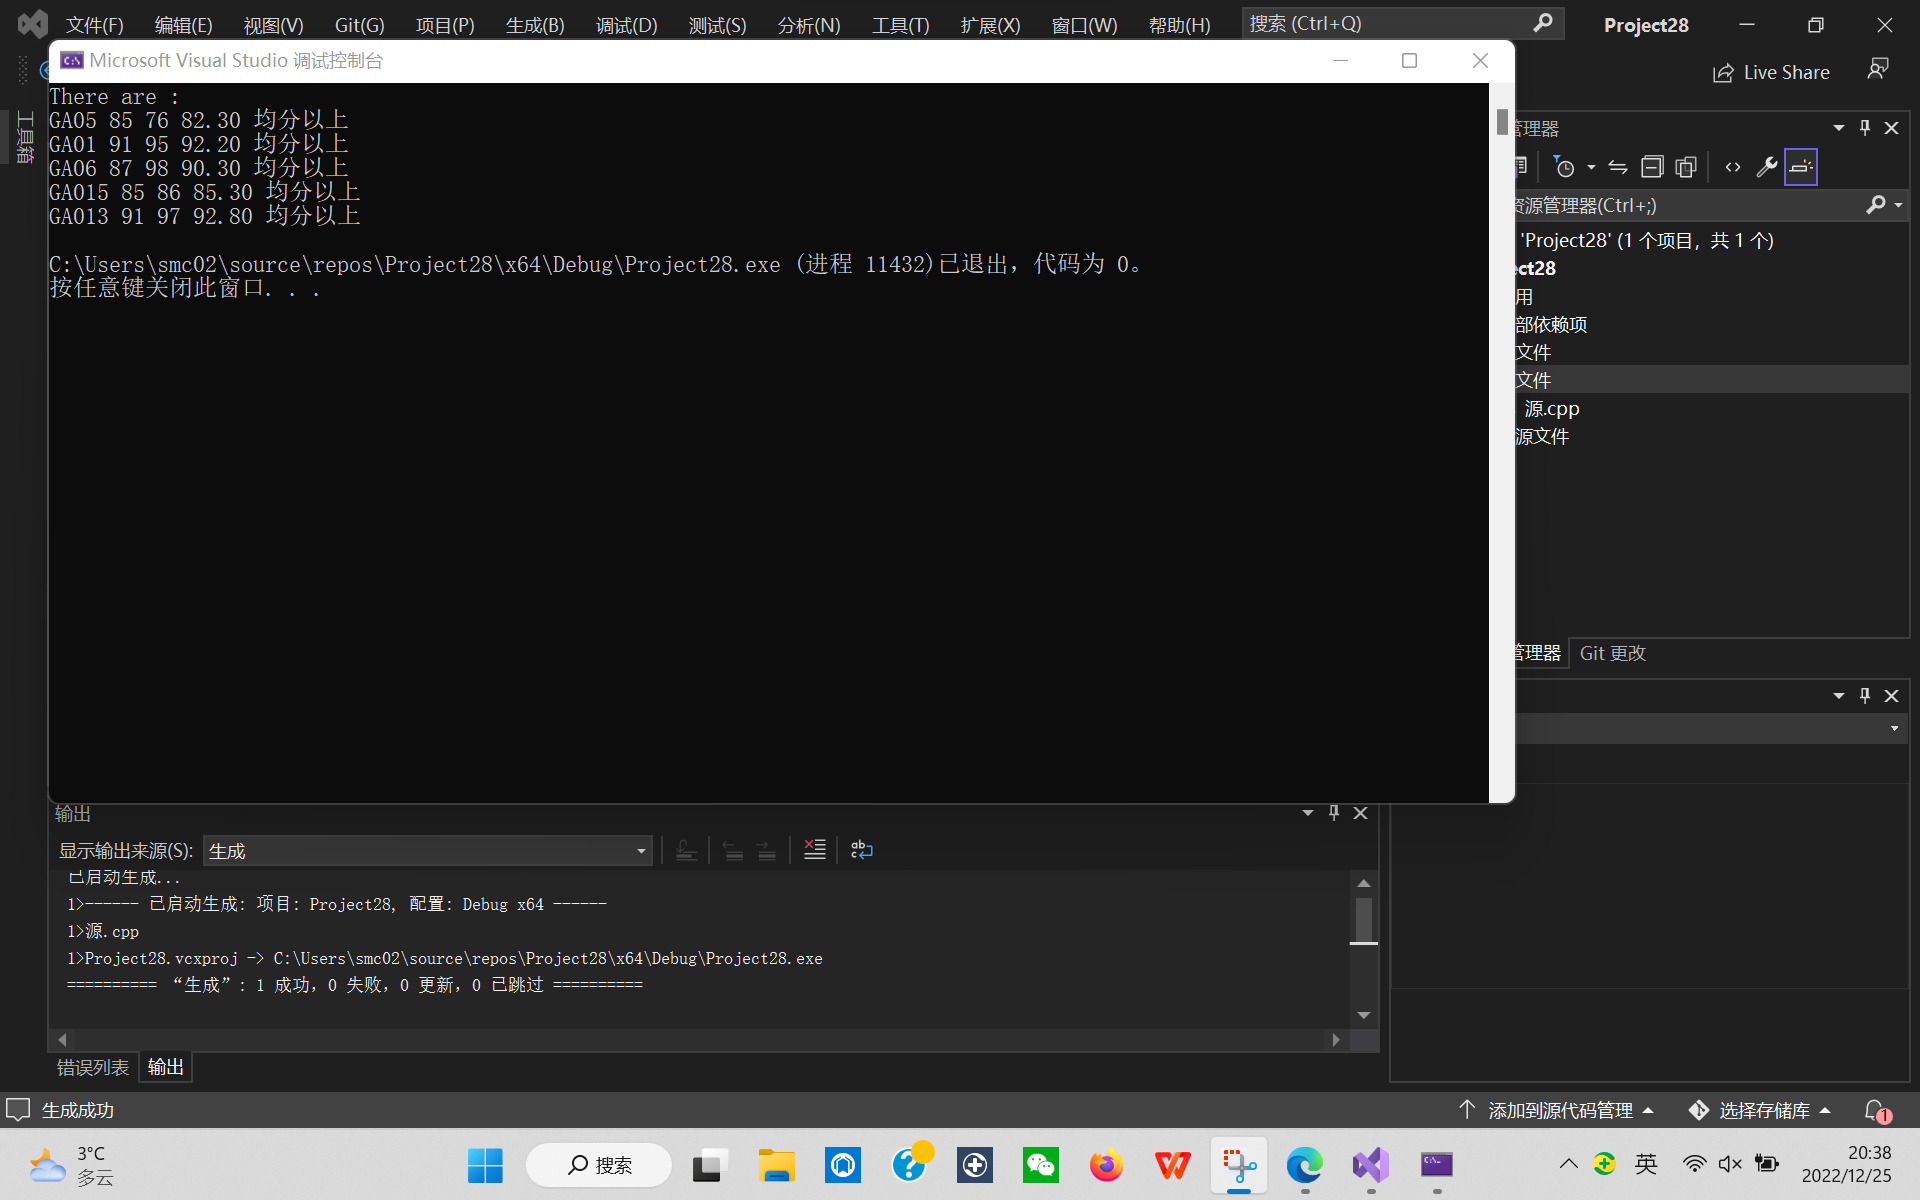Click the pending changes filter clock icon

click(1565, 167)
